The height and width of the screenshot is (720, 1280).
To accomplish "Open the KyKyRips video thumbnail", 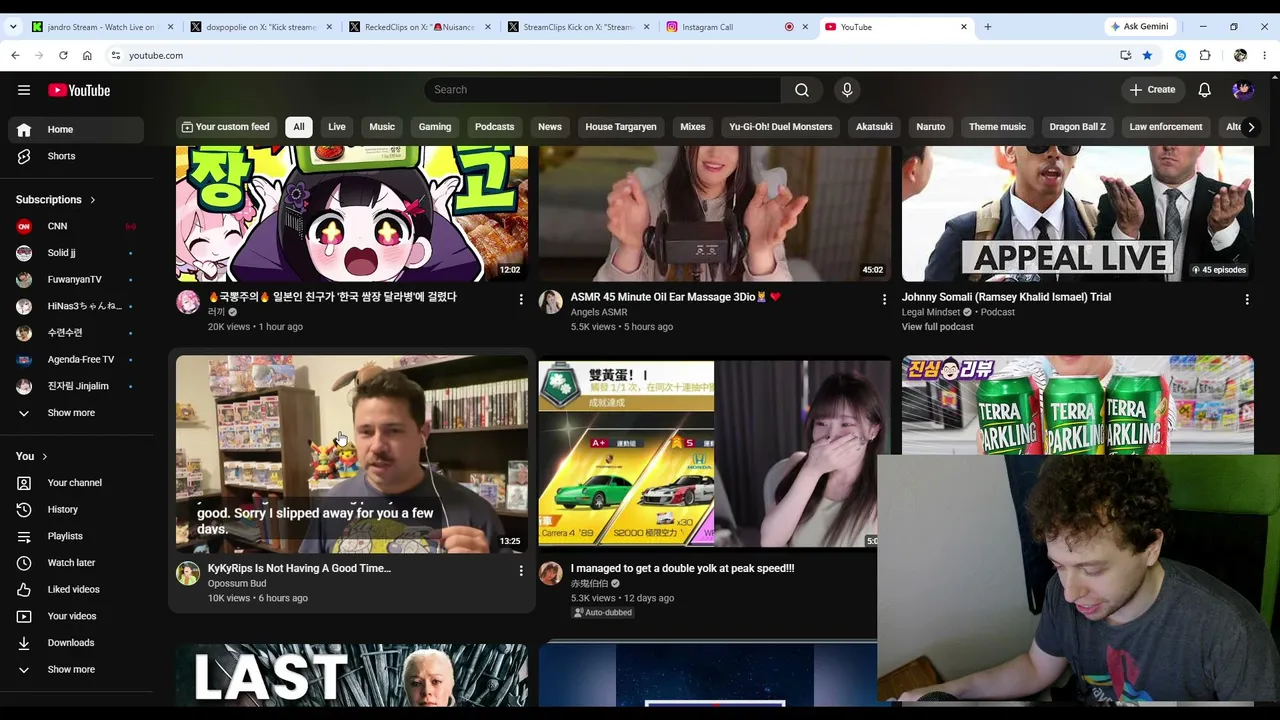I will coord(352,454).
